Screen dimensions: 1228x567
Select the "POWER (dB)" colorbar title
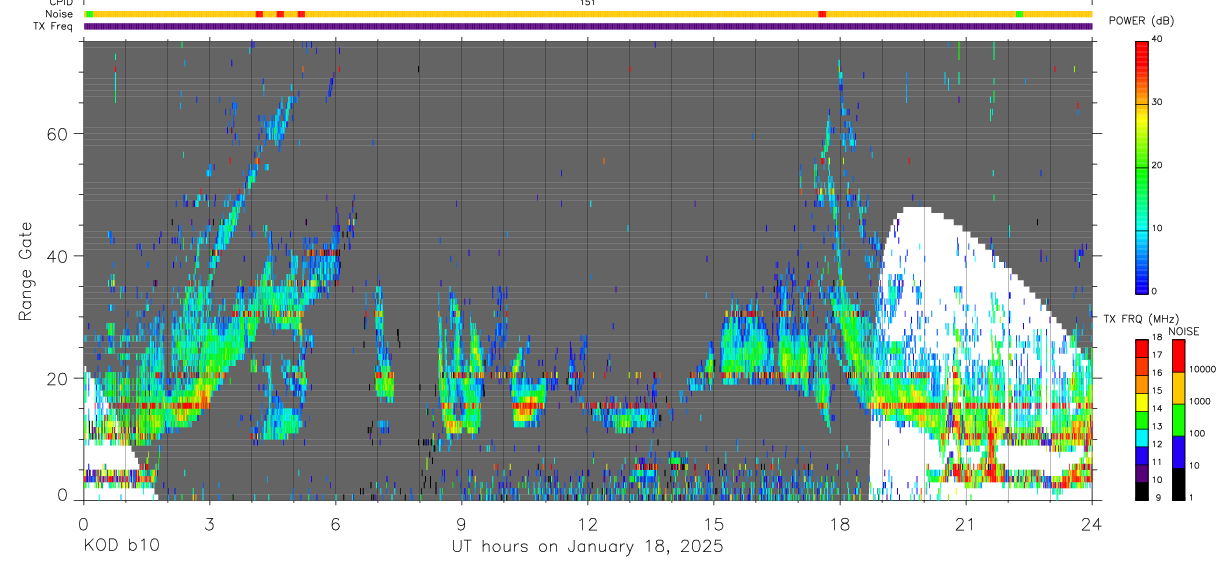1141,21
